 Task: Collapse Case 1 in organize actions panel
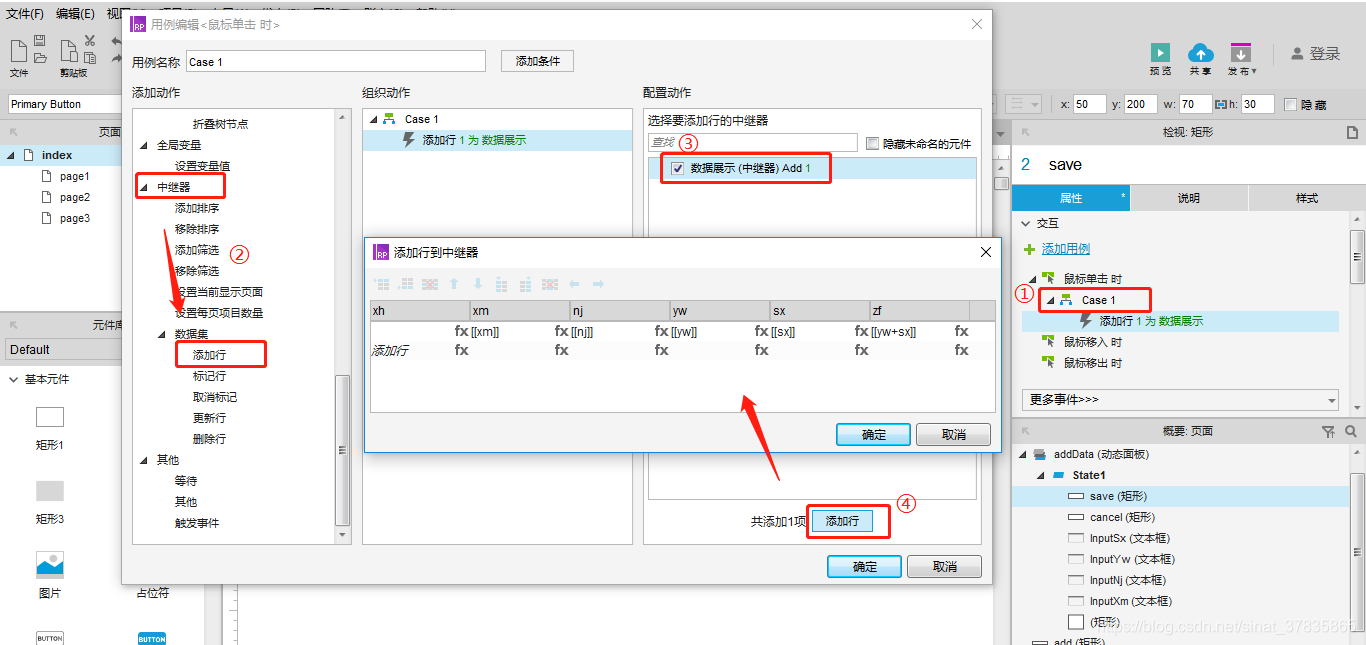(374, 119)
